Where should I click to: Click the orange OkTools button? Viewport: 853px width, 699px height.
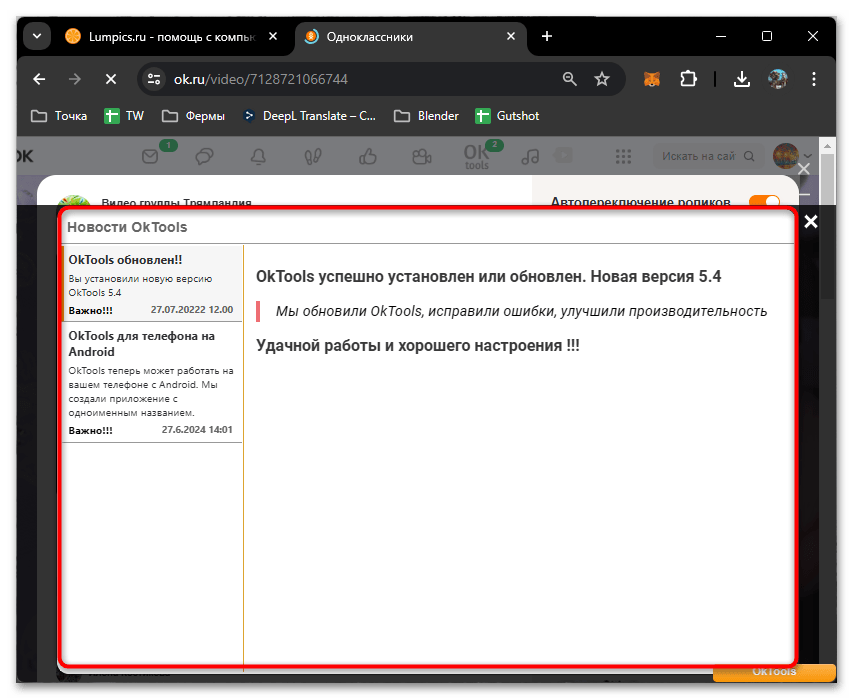point(774,672)
